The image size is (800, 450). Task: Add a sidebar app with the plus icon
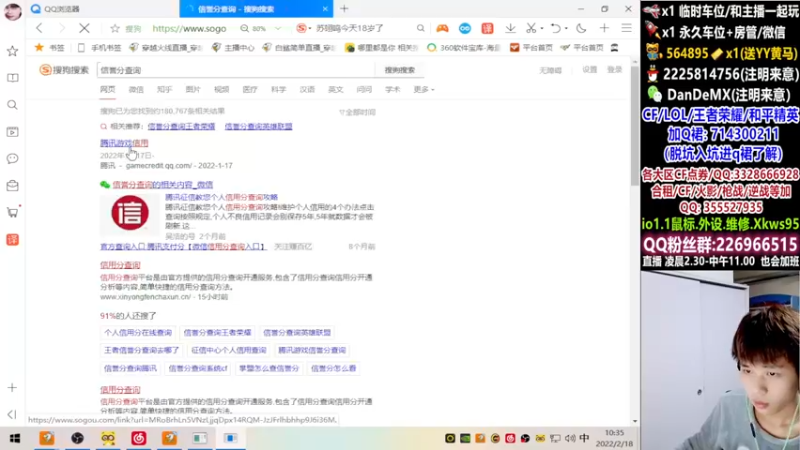coord(12,388)
